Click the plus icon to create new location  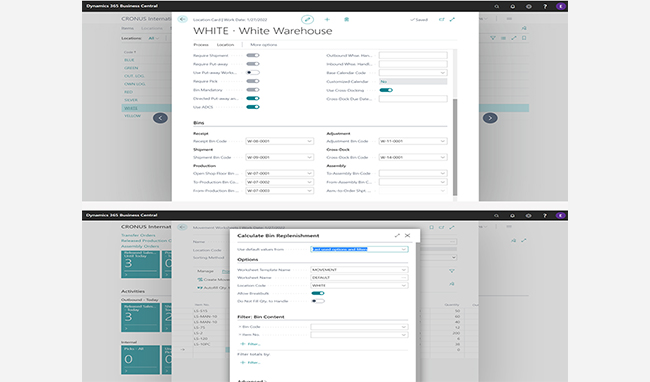[327, 19]
